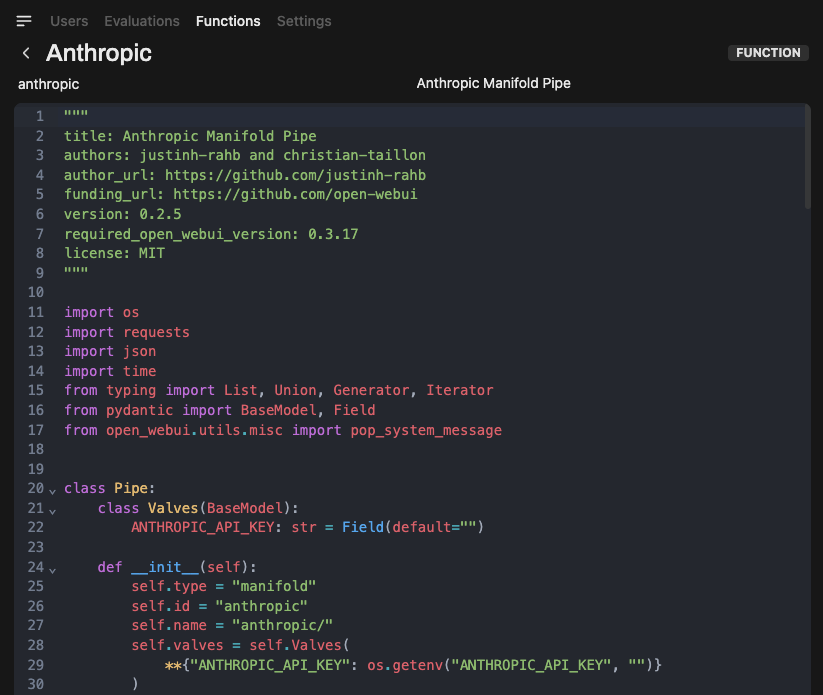Screen dimensions: 823x695
Task: Click the back arrow beside Anthropic
Action: [25, 53]
